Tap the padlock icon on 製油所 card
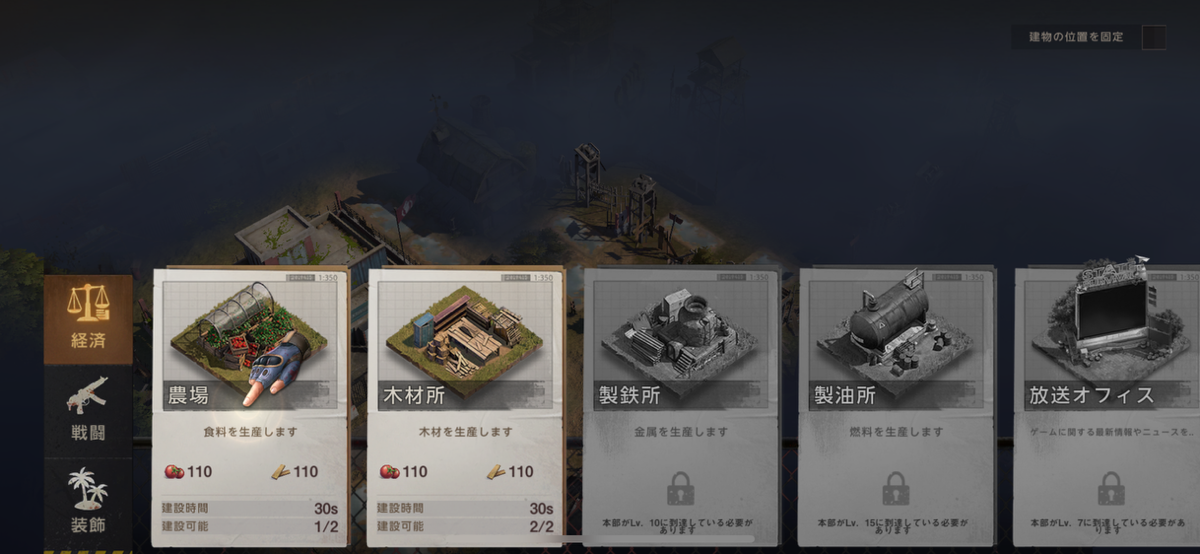The image size is (1200, 554). [896, 488]
